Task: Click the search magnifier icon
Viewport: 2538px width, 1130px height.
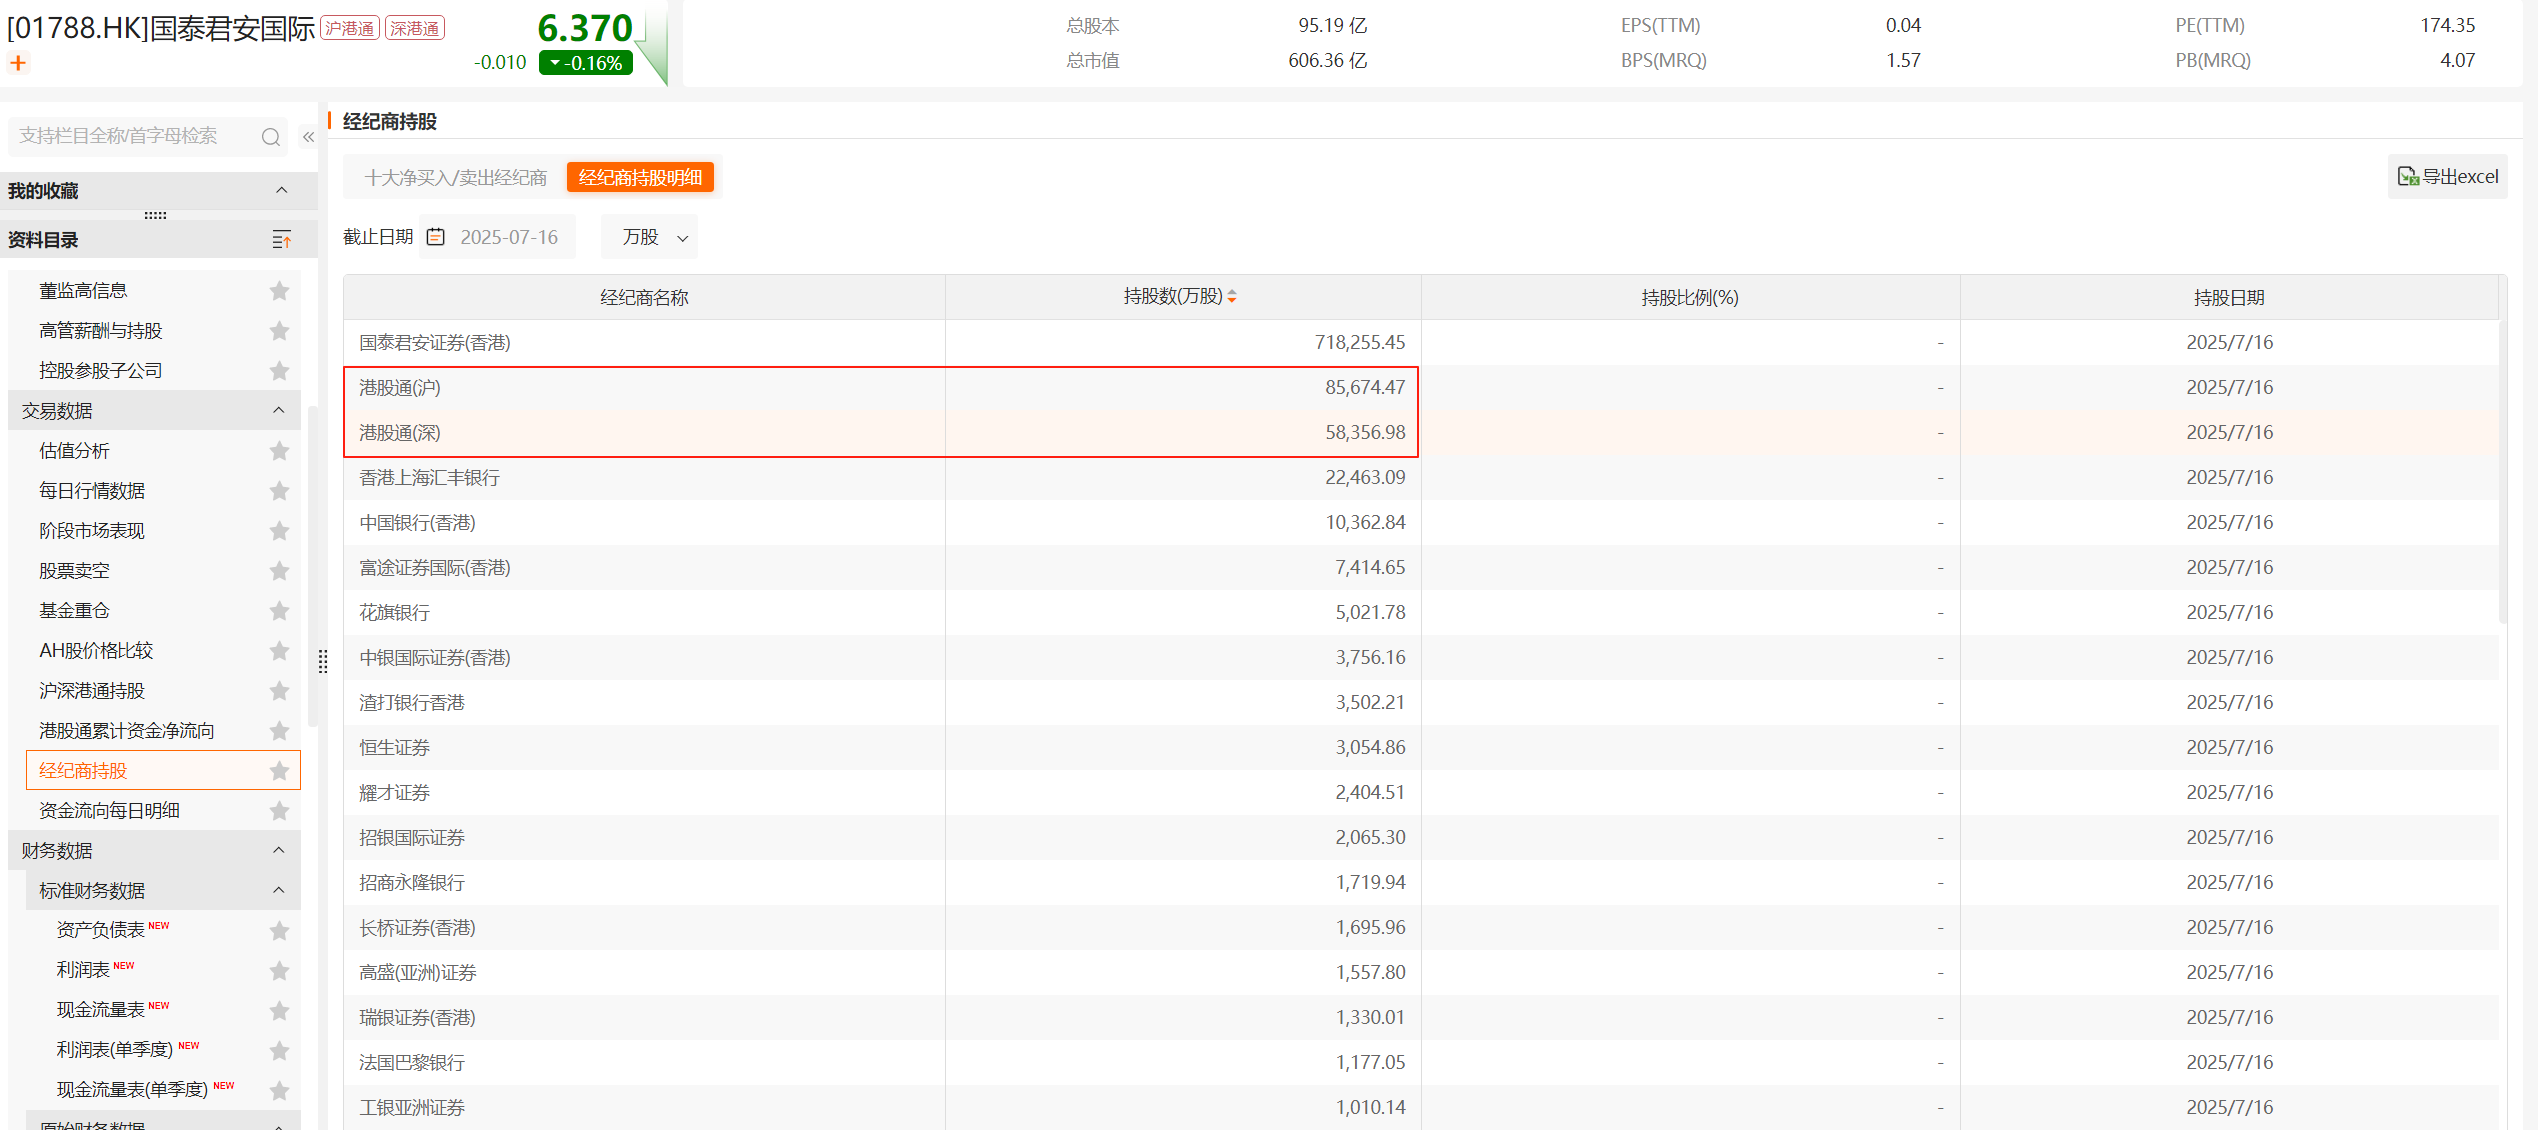Action: (x=271, y=137)
